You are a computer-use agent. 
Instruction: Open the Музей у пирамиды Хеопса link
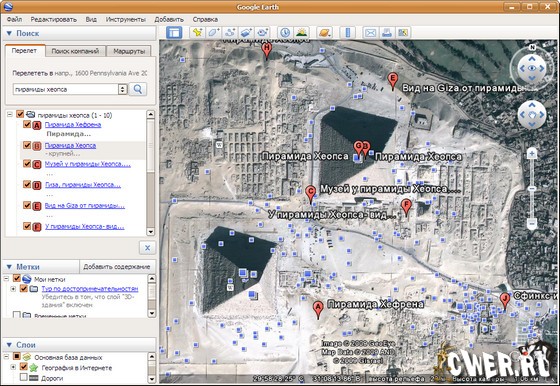coord(88,164)
